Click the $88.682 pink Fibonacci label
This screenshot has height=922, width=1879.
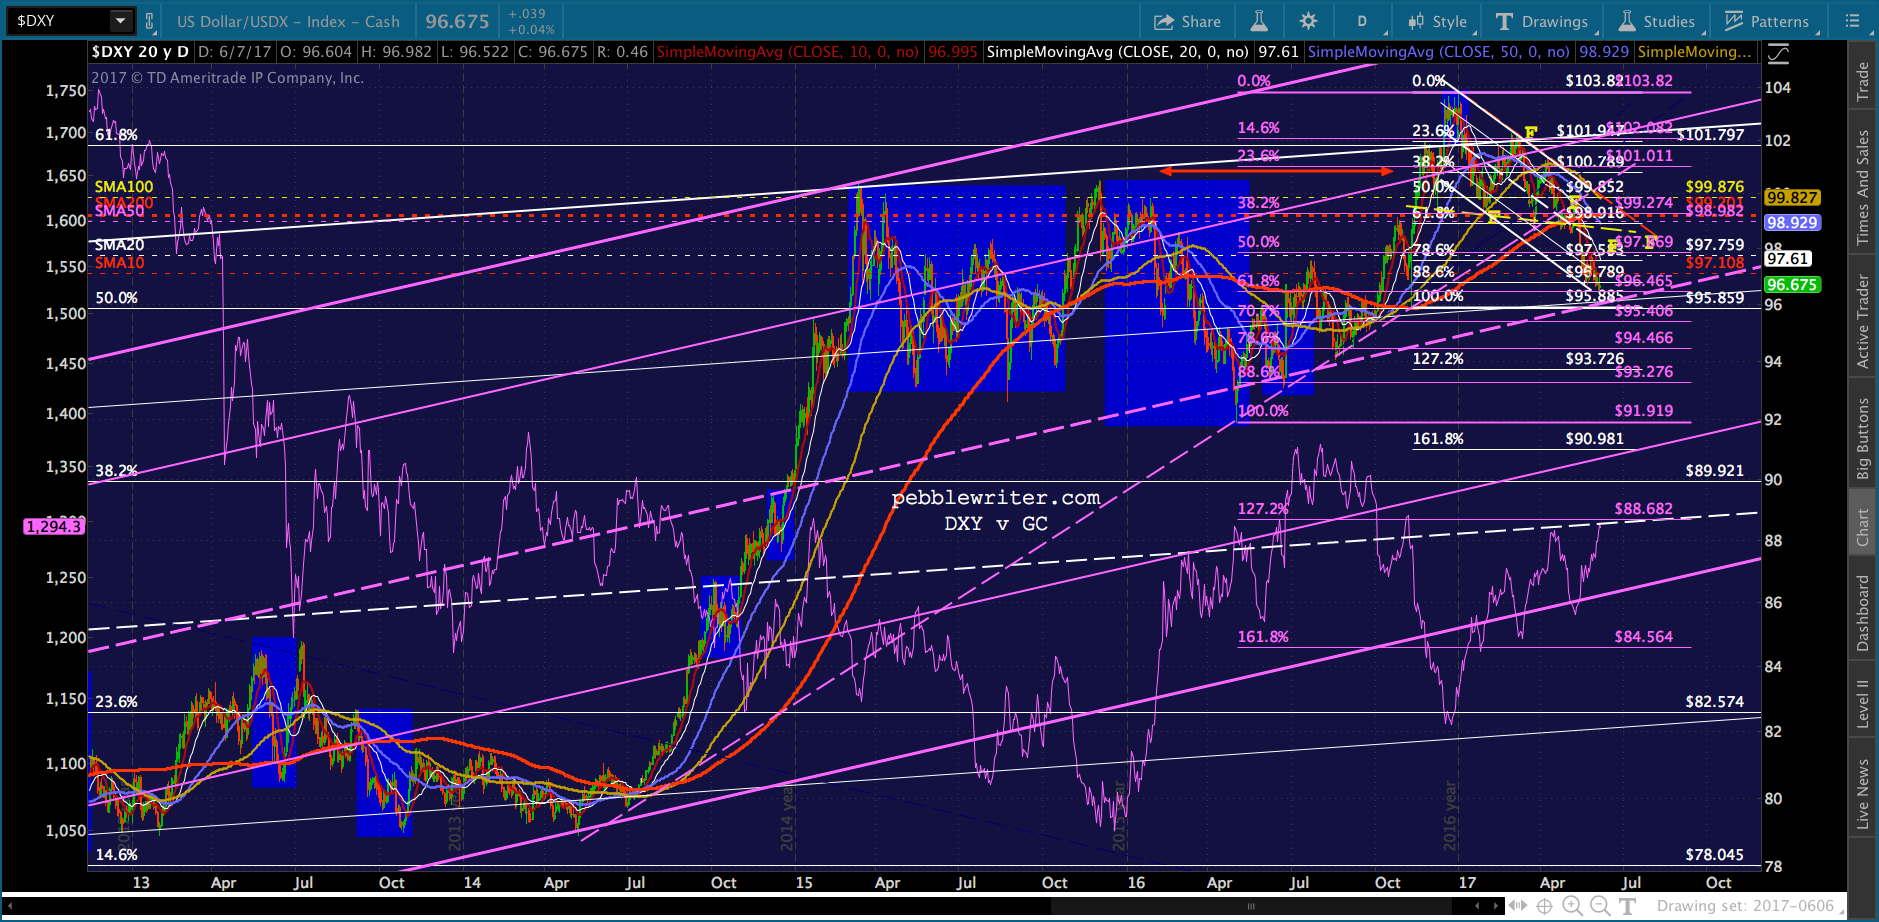point(1644,509)
